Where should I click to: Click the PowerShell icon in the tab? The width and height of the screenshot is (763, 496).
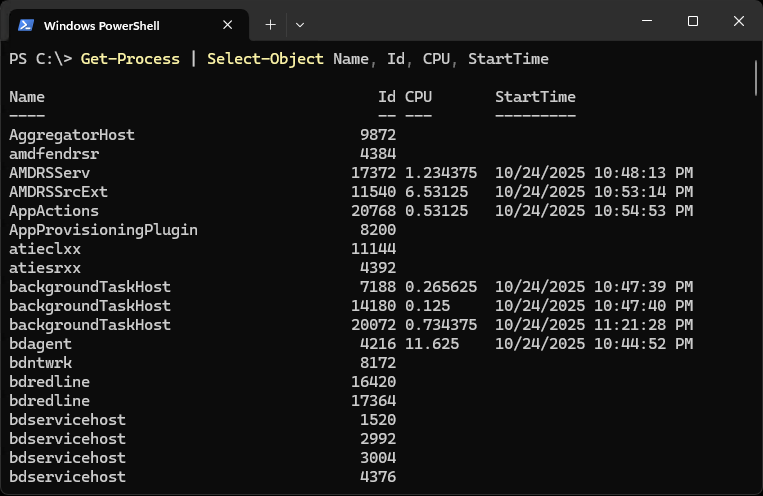[26, 25]
